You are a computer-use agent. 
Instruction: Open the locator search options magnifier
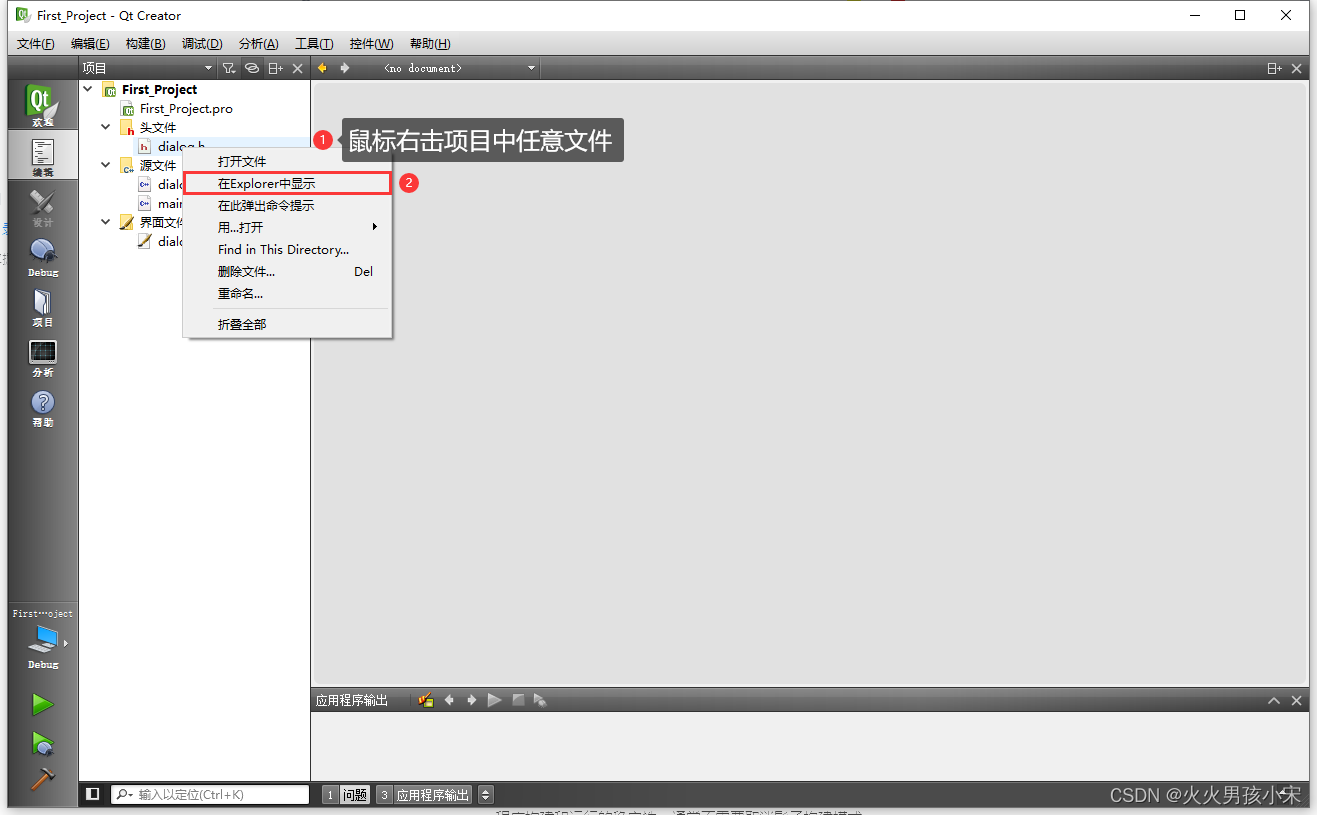point(124,794)
